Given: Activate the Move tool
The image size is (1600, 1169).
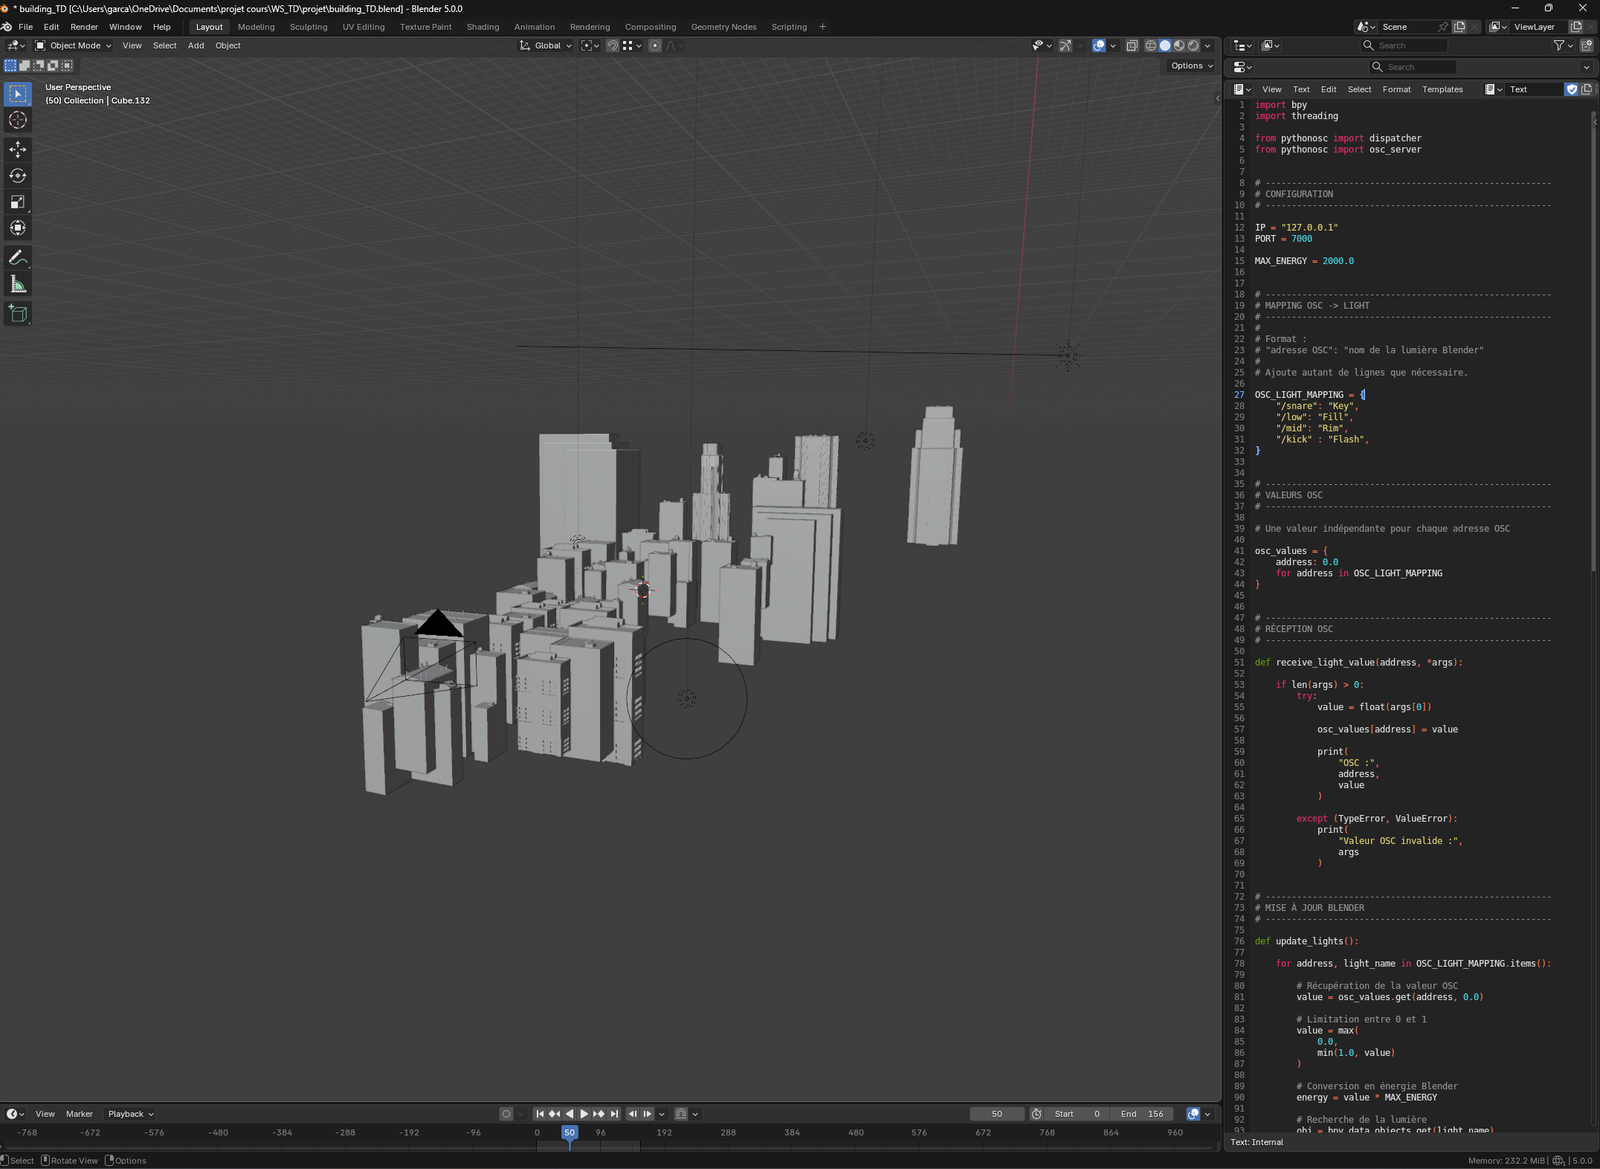Looking at the screenshot, I should click(17, 149).
